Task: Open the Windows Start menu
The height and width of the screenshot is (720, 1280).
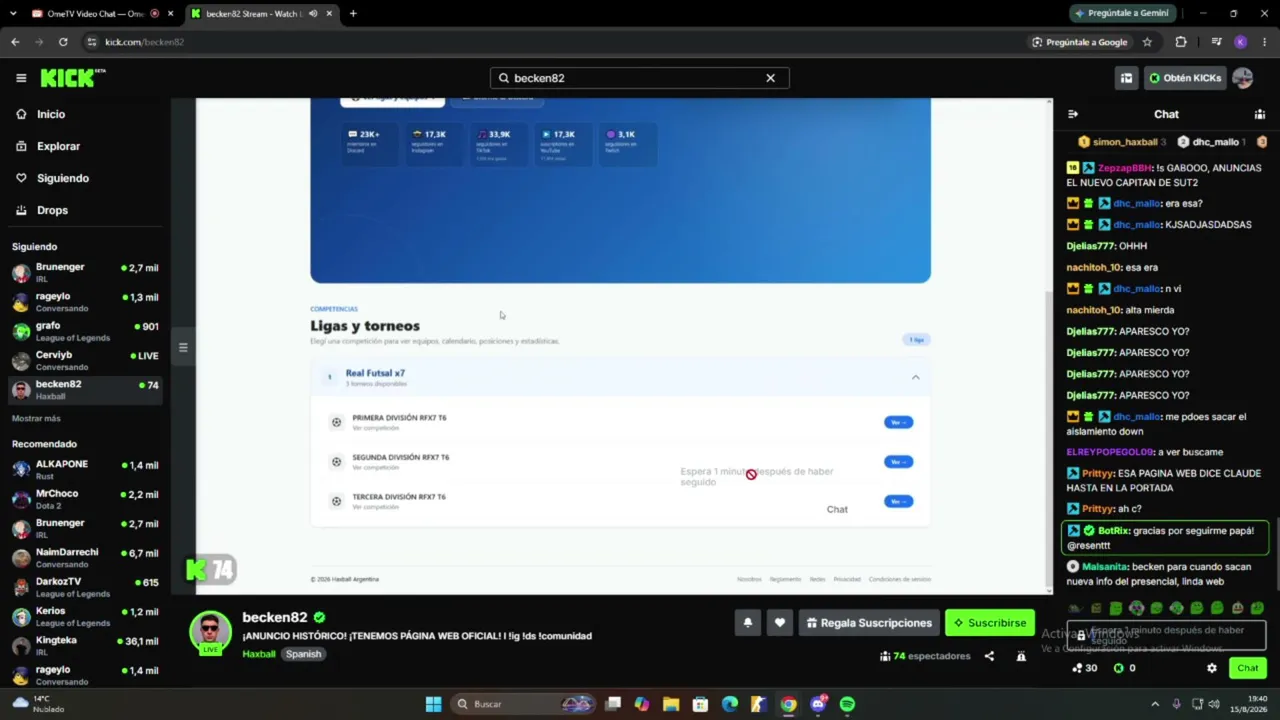Action: click(x=433, y=704)
